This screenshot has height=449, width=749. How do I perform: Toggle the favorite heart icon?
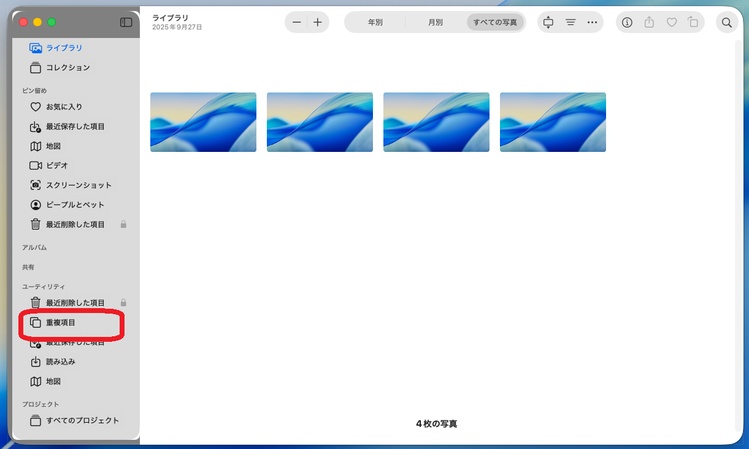tap(671, 22)
